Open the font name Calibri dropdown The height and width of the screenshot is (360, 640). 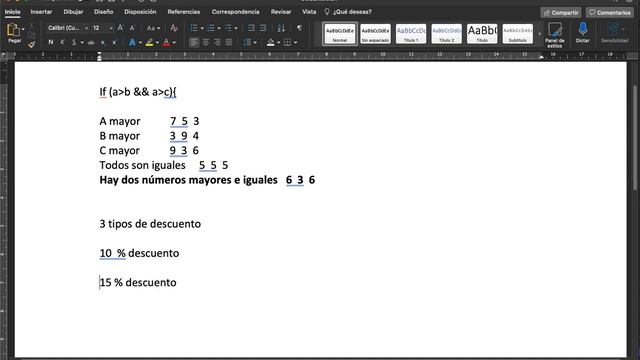86,28
